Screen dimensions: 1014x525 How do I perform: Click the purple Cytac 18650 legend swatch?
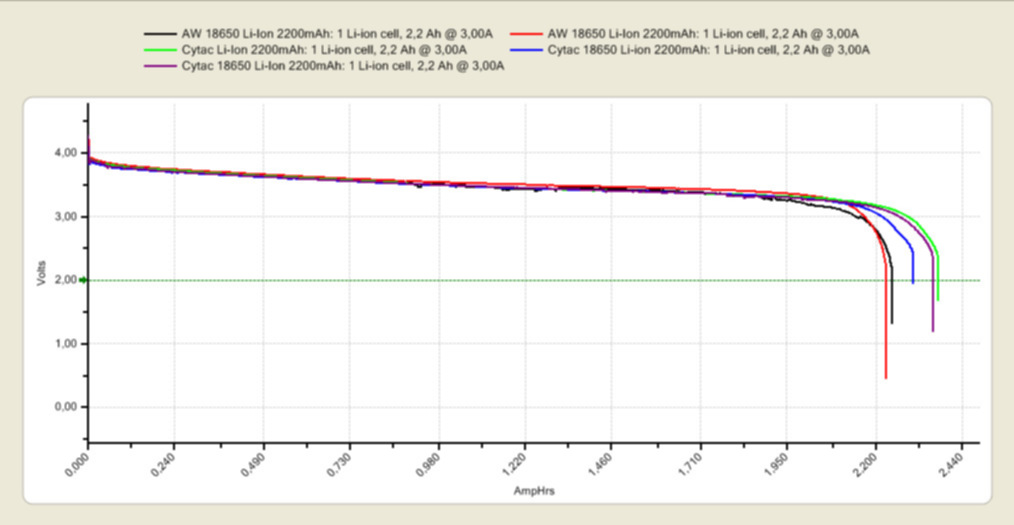coord(161,67)
